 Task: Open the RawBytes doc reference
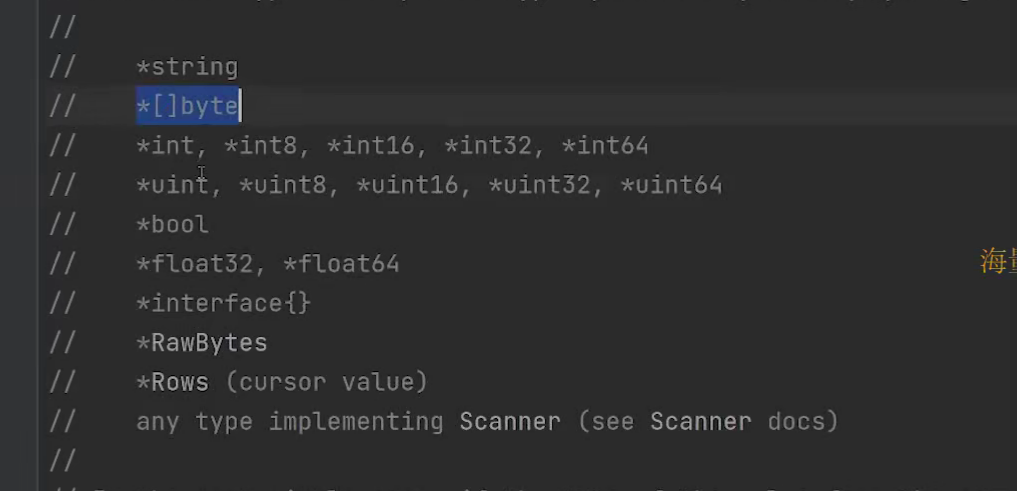click(209, 342)
